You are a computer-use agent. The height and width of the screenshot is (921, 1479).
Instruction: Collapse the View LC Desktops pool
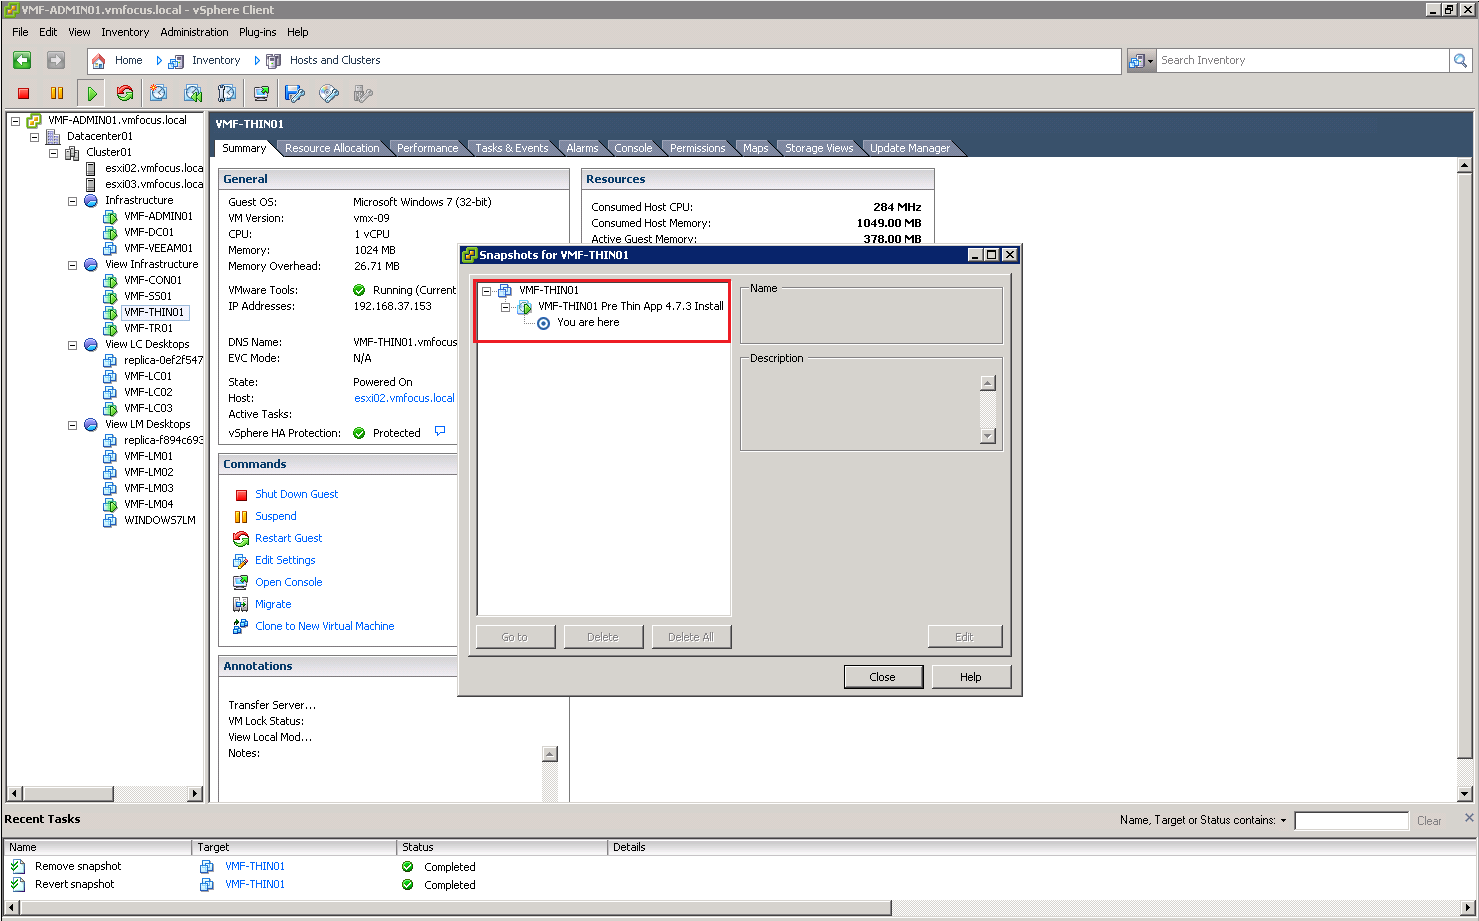pos(72,345)
